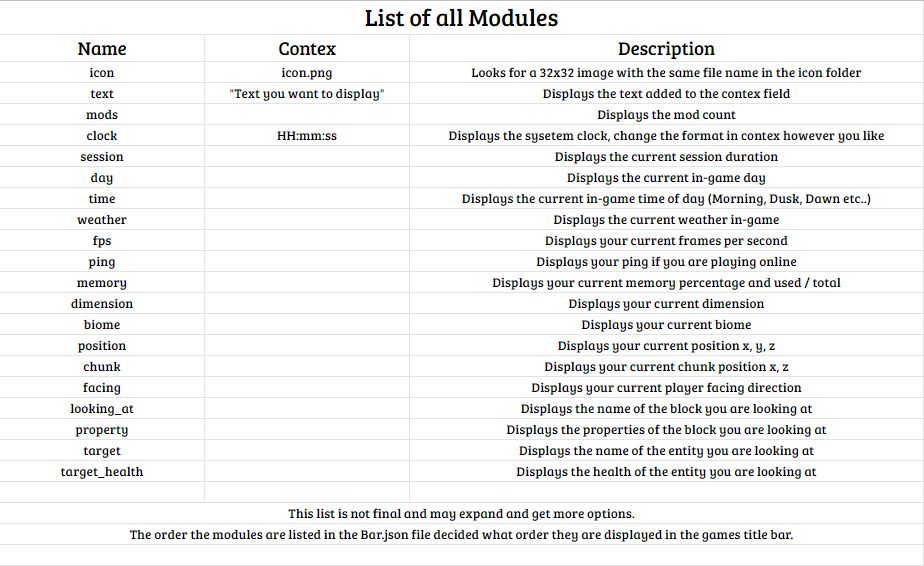Screen dimensions: 924x566
Task: Click the '"Text you want to display"' cell
Action: (307, 94)
